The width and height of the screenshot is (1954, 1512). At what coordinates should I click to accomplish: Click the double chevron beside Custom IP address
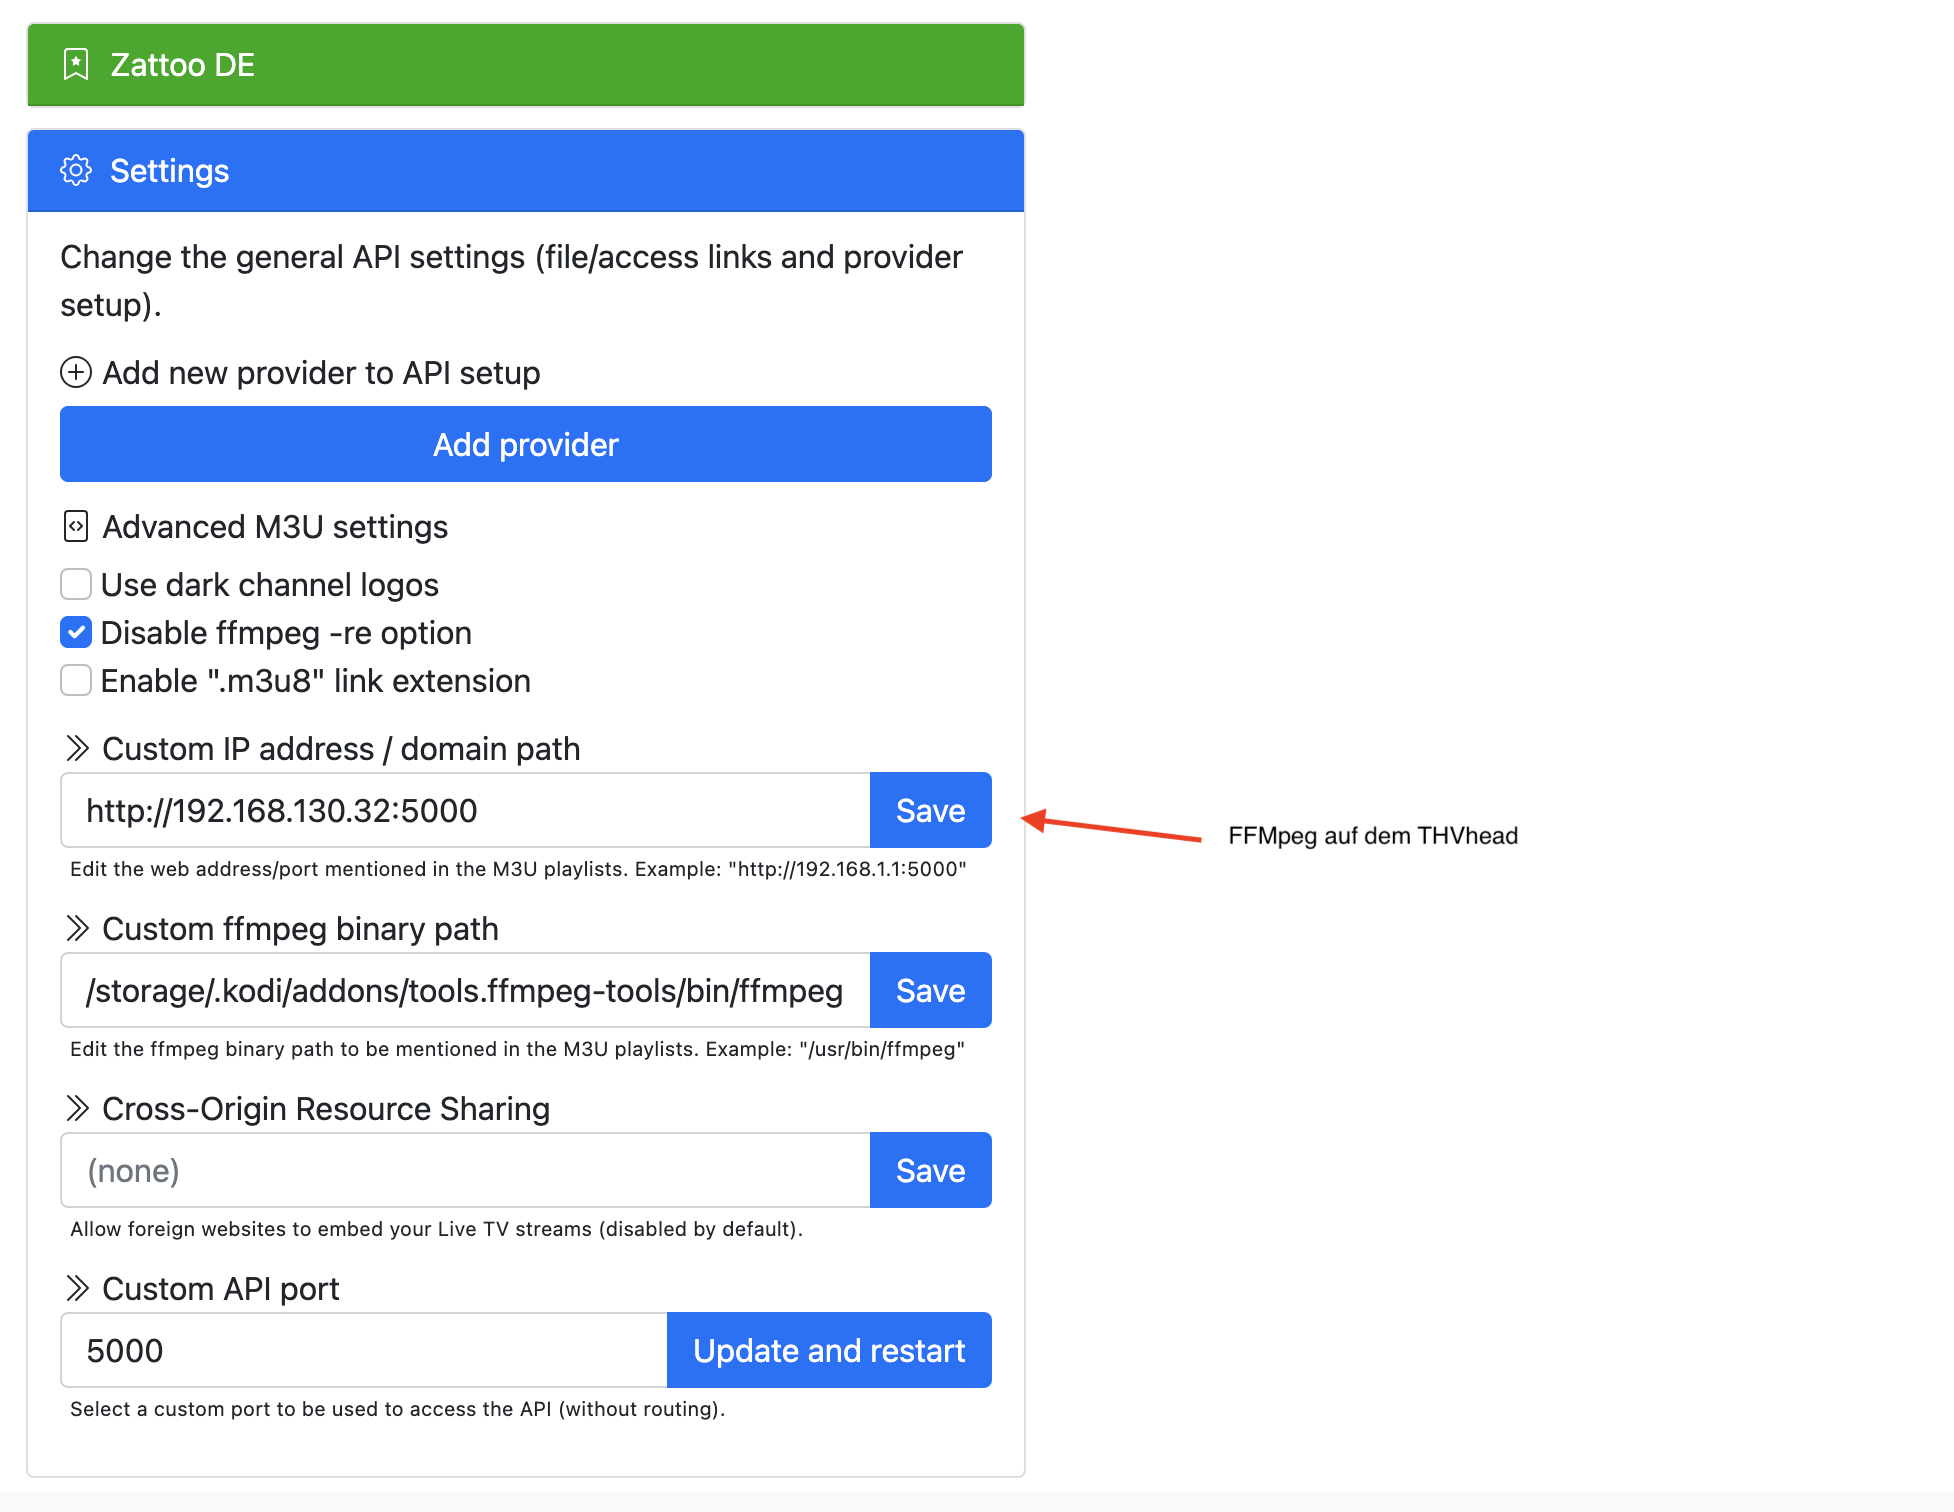click(x=77, y=749)
